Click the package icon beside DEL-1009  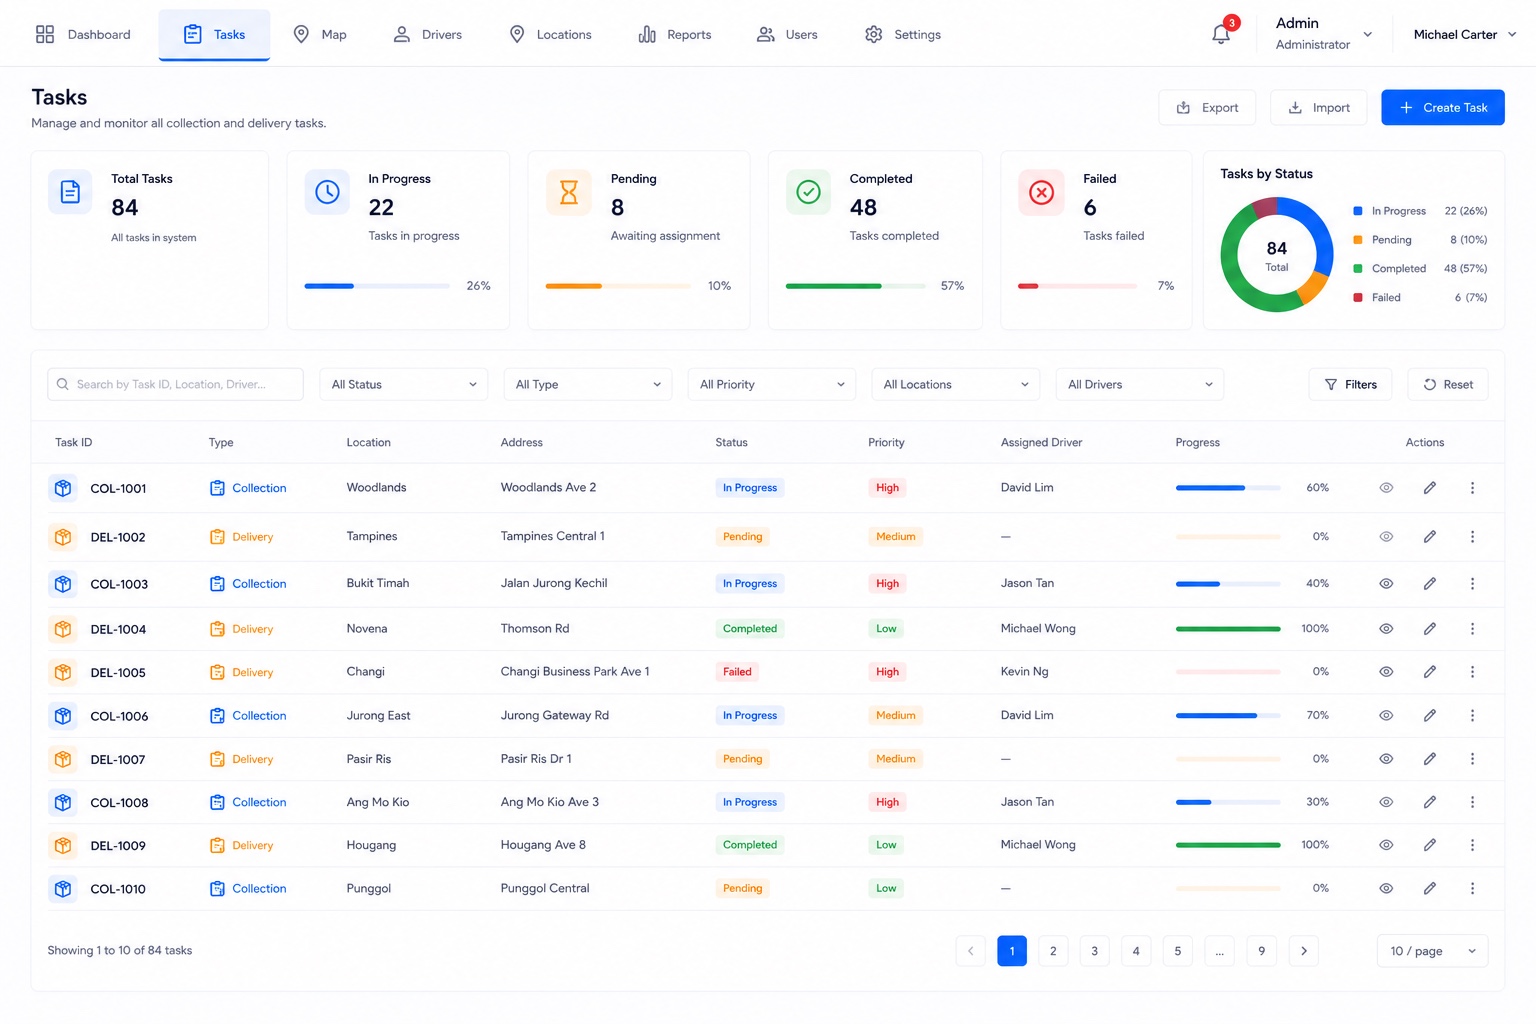point(63,845)
